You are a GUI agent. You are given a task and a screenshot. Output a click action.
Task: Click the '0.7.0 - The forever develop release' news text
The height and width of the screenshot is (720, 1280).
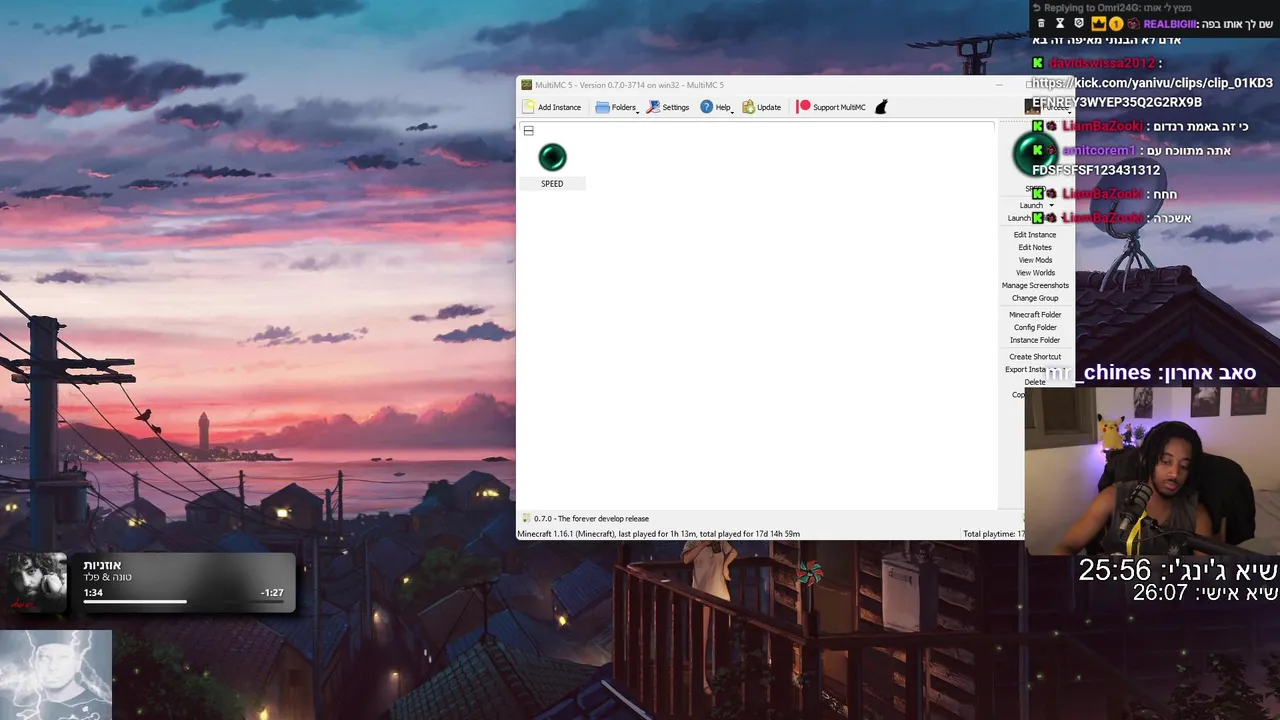tap(591, 518)
